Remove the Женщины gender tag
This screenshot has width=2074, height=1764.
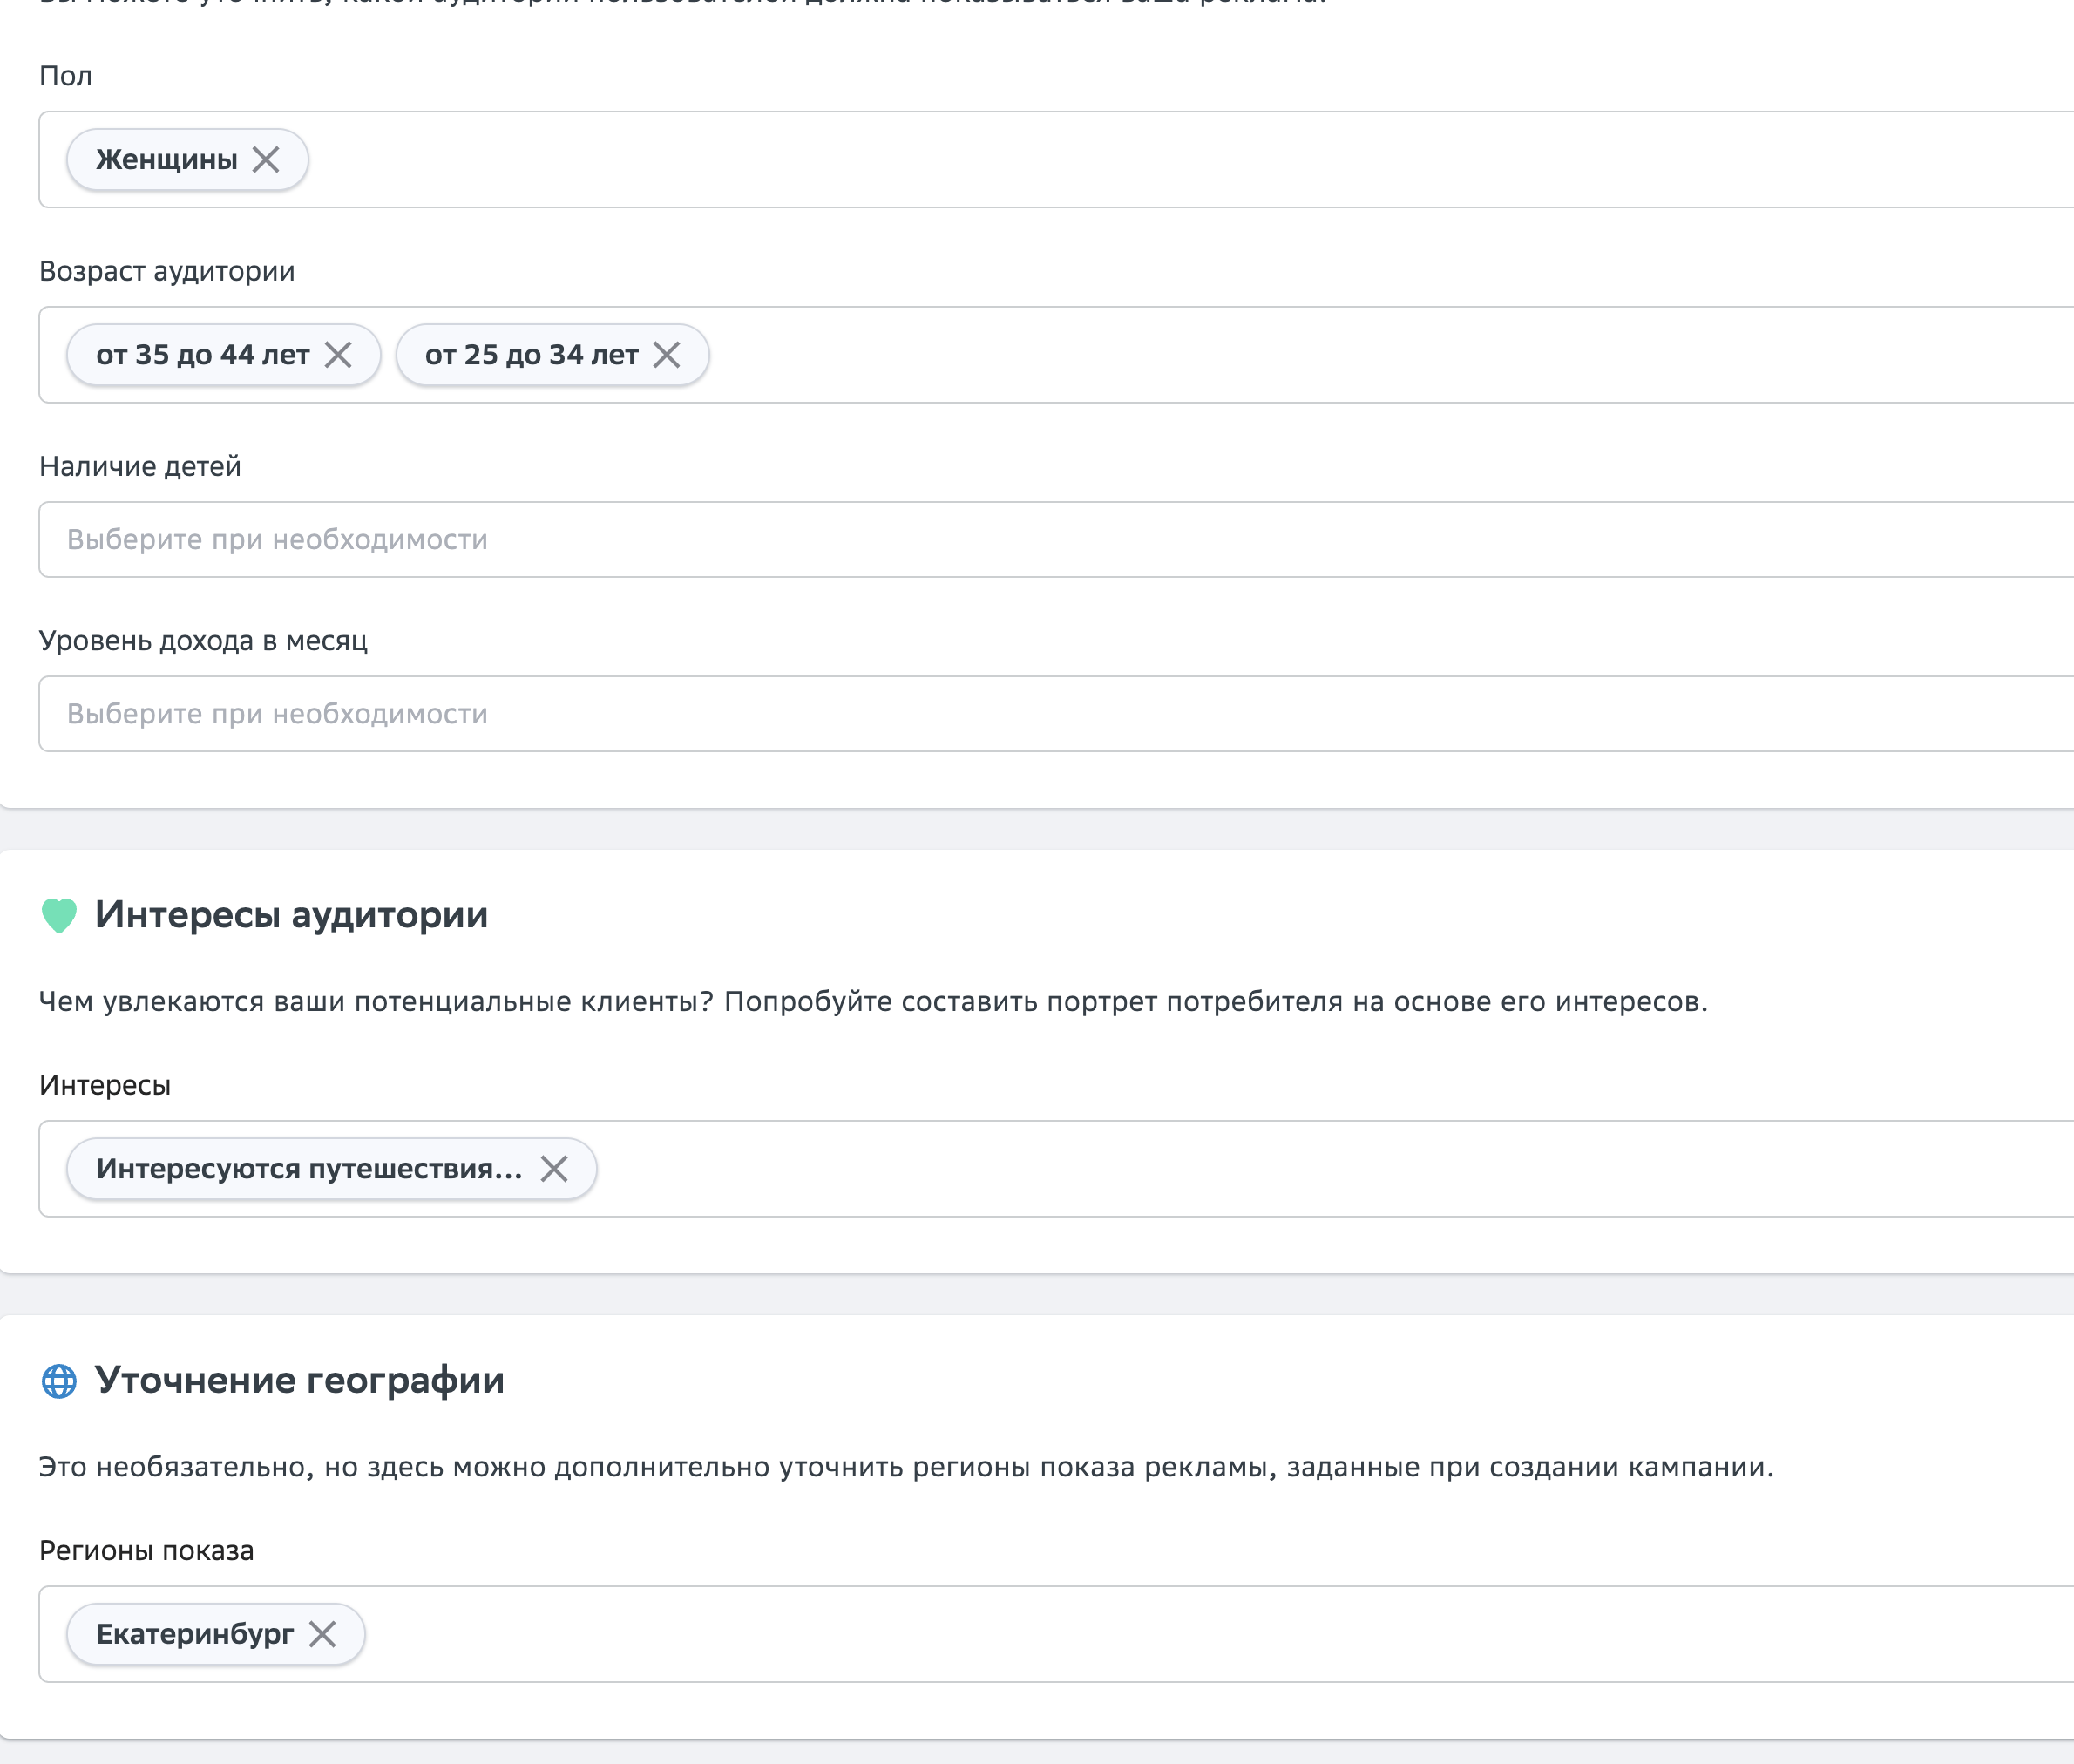point(266,160)
